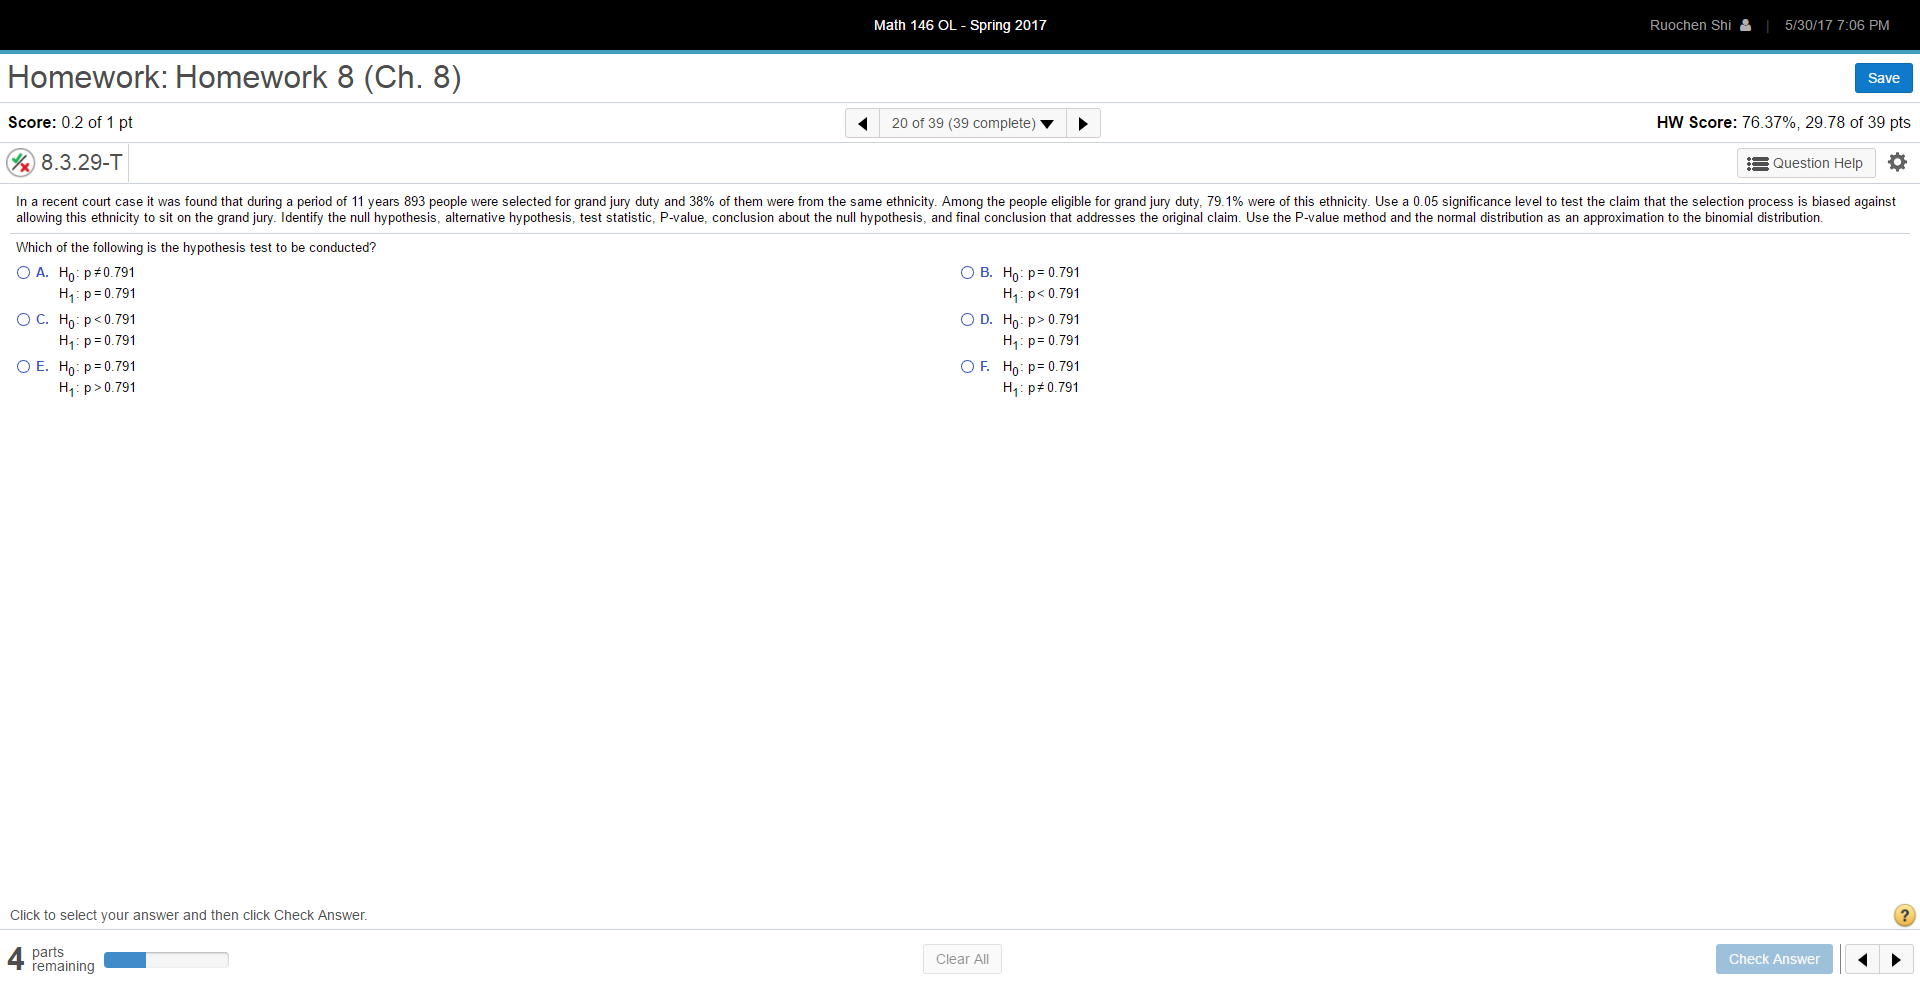1920x989 pixels.
Task: Click the red X status icon beside 8.3.29-T
Action: click(20, 162)
